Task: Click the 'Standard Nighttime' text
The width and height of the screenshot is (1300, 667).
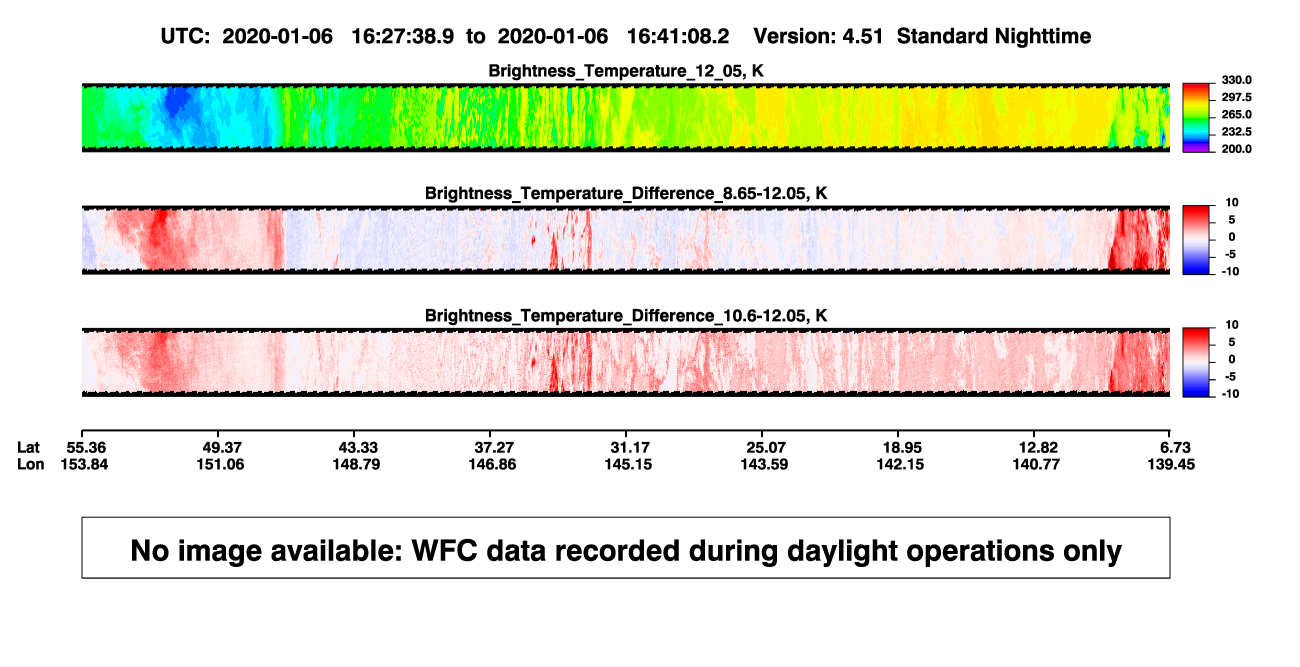Action: coord(994,36)
